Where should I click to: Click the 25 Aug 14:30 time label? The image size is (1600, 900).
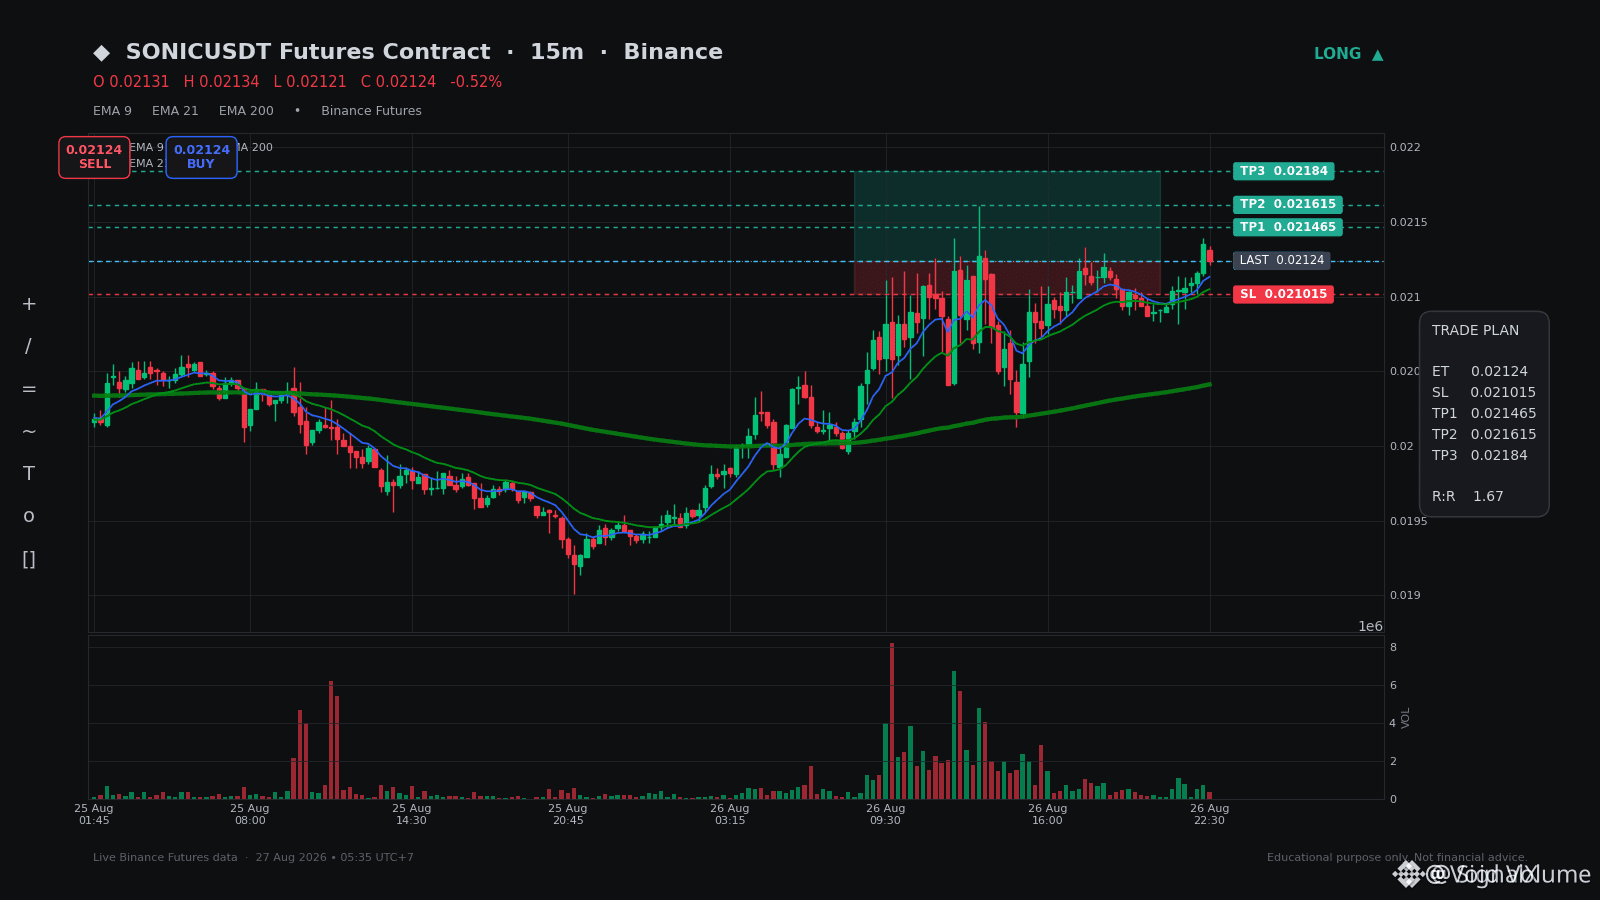(412, 815)
